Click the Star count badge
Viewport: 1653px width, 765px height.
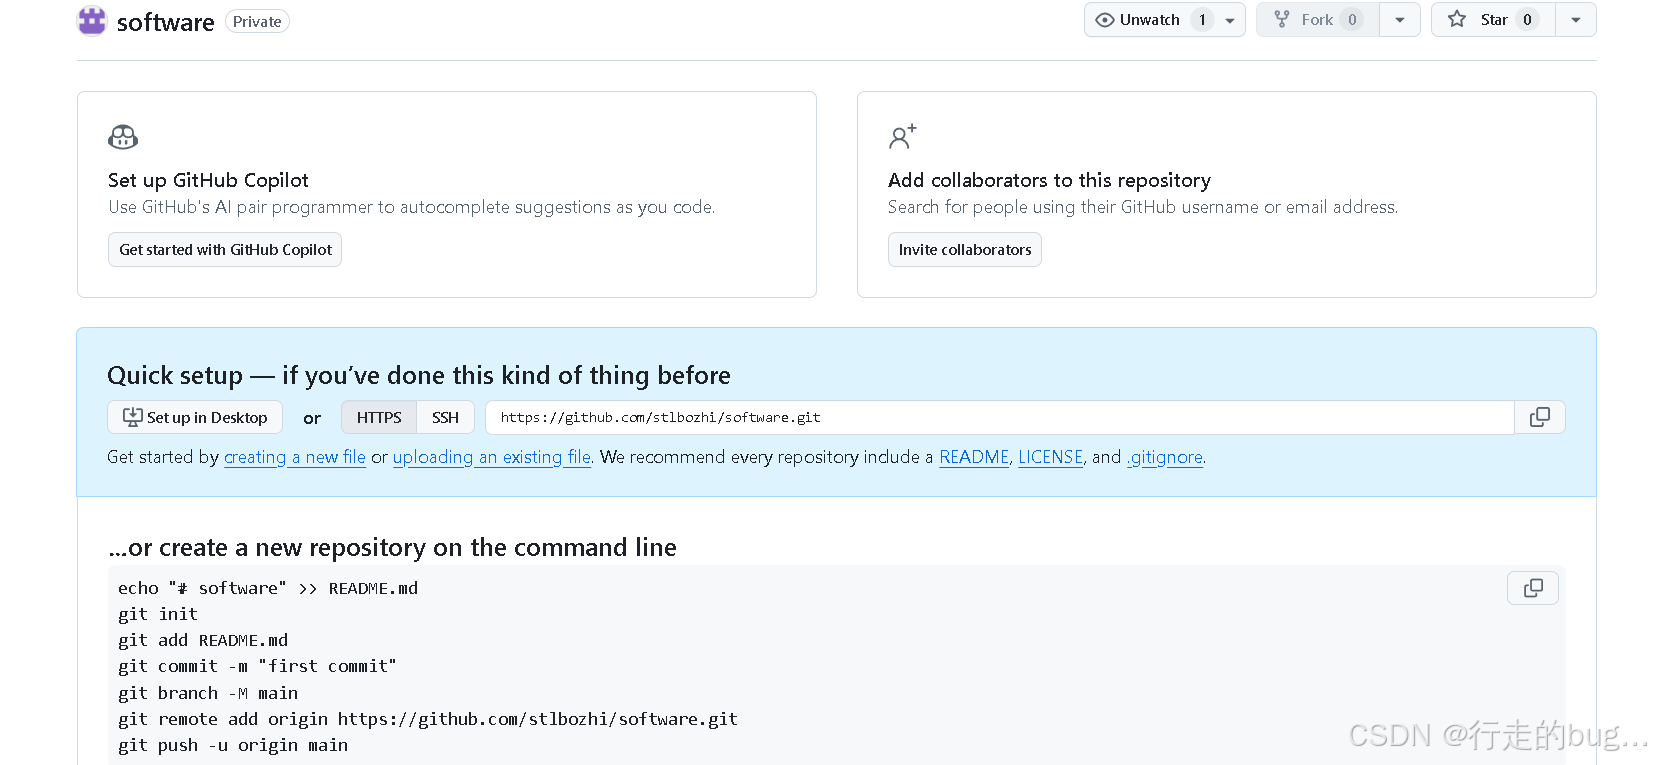click(1527, 20)
